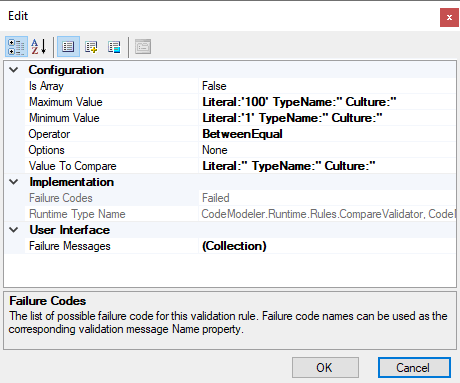The height and width of the screenshot is (383, 460).
Task: Select the Failure Messages property label
Action: (x=70, y=246)
